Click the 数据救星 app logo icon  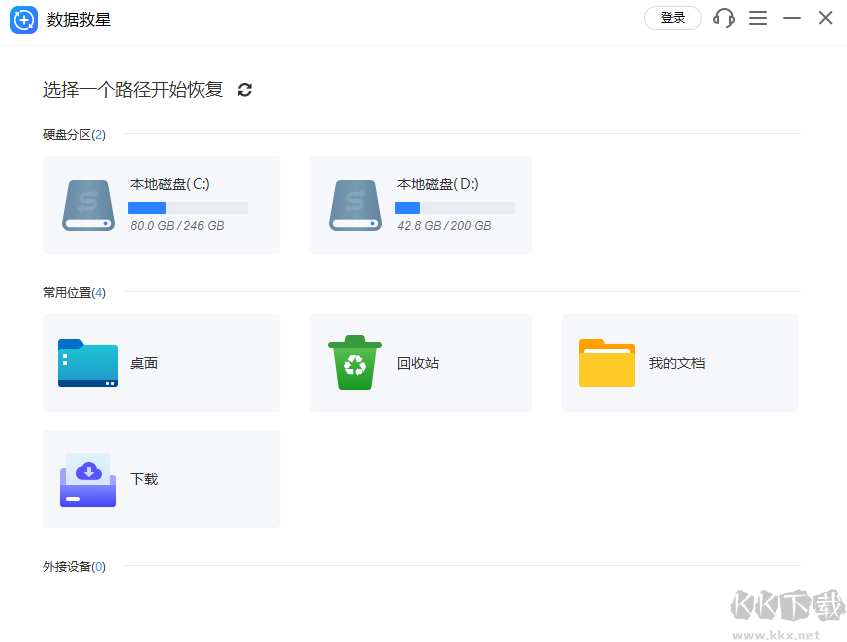click(x=23, y=18)
